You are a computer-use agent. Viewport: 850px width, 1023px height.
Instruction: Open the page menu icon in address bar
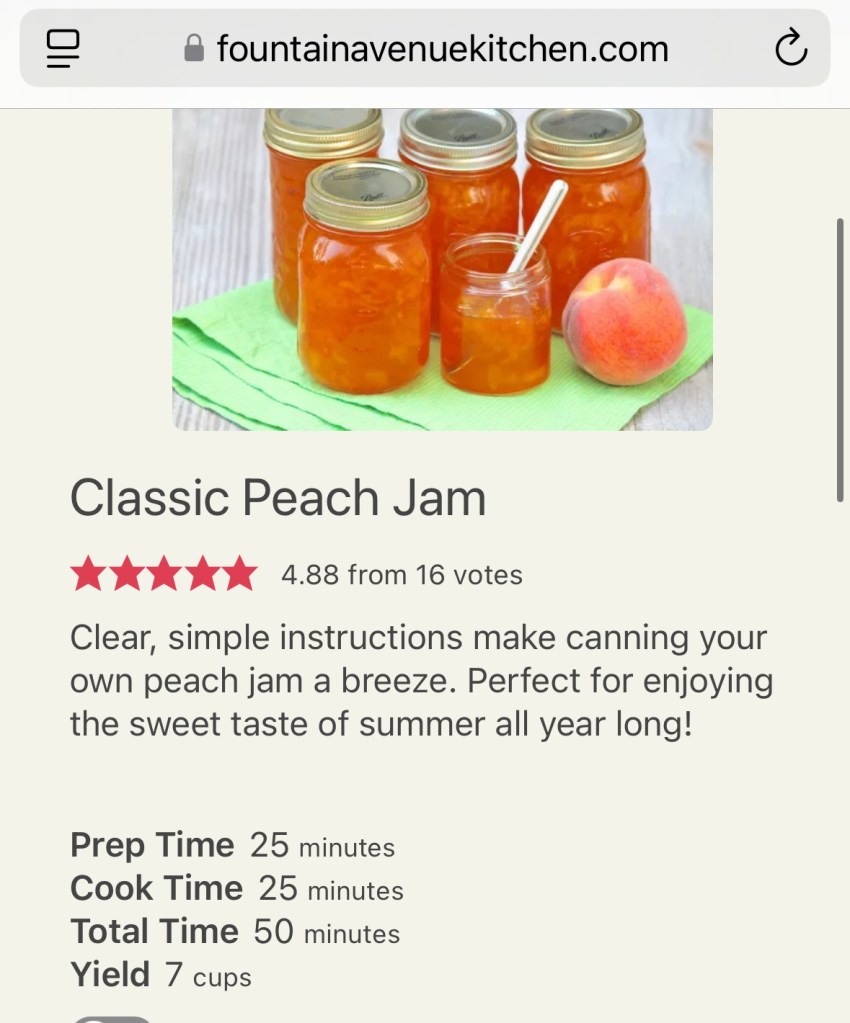point(63,48)
